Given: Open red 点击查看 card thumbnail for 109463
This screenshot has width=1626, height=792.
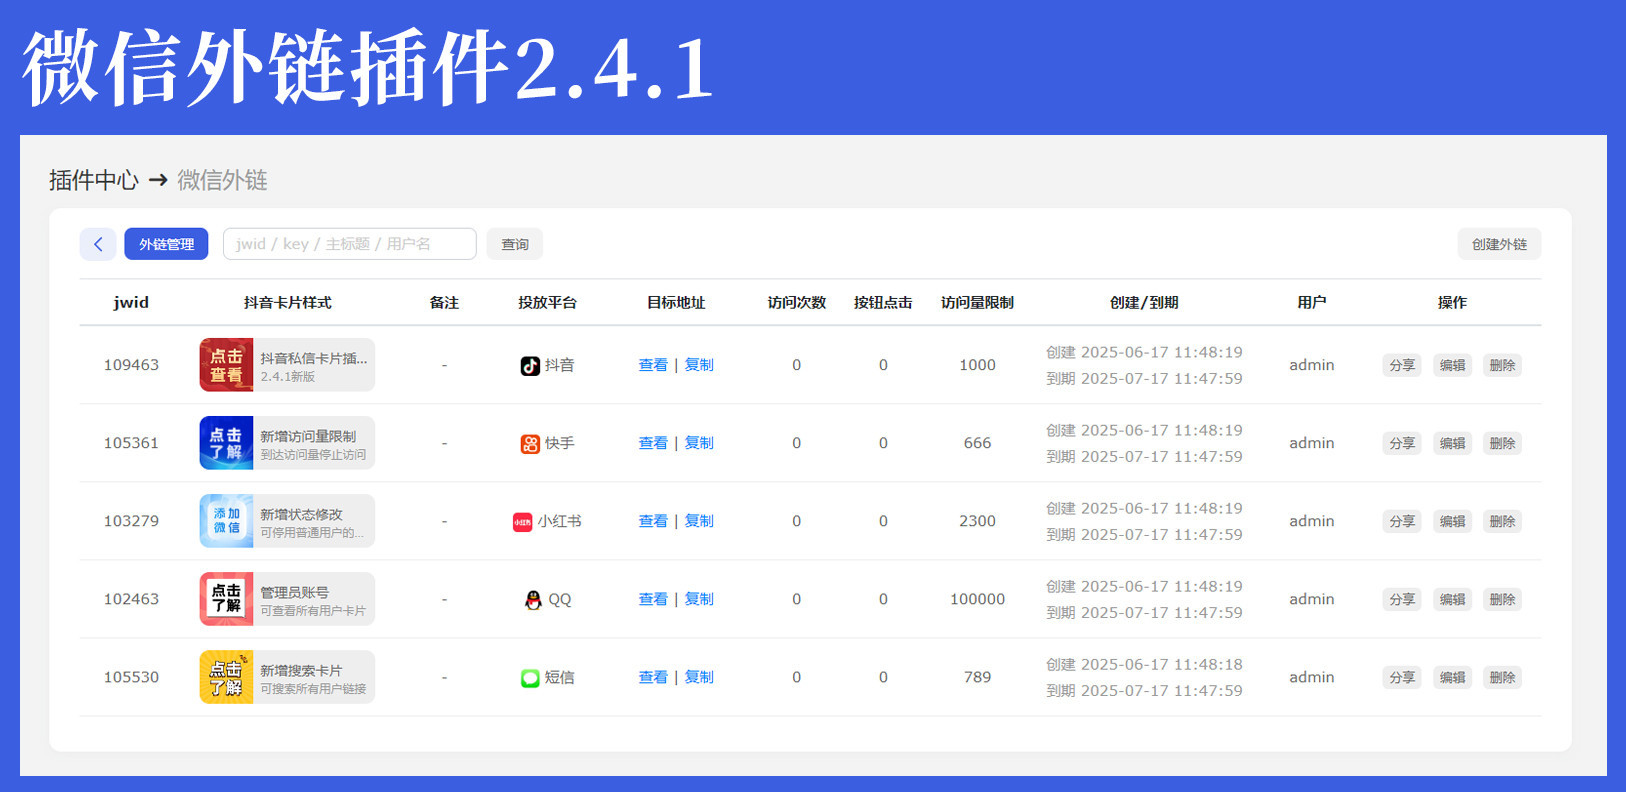Looking at the screenshot, I should pos(226,365).
